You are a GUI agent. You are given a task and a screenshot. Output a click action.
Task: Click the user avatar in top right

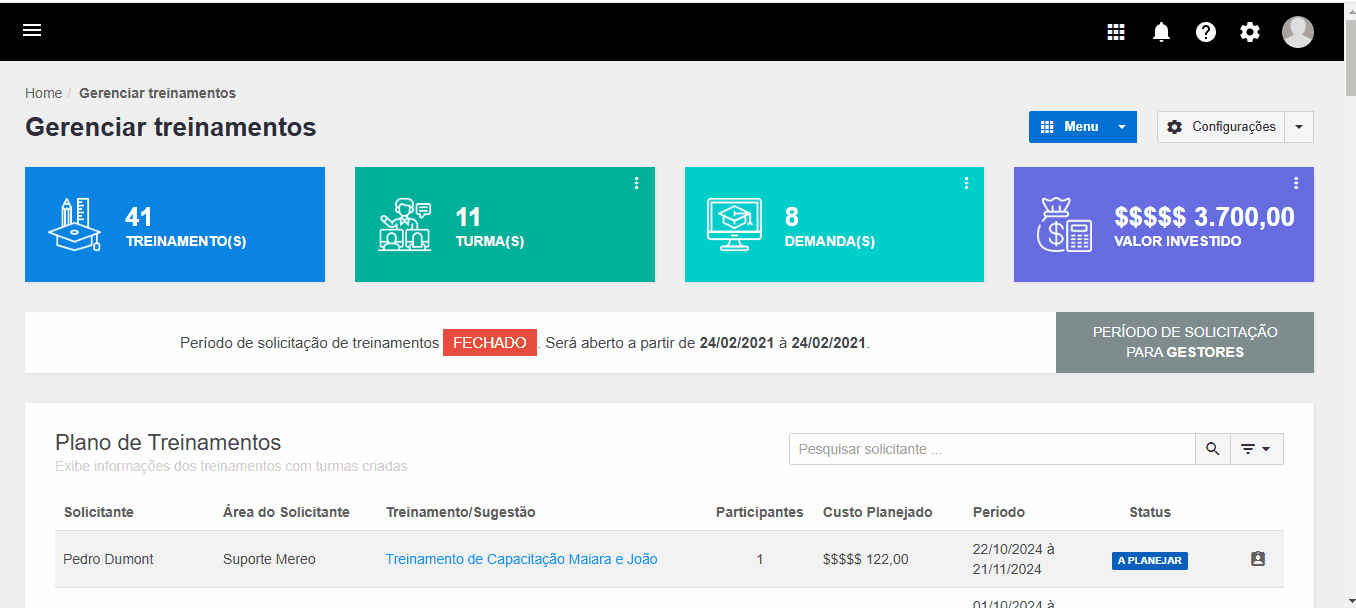(x=1297, y=31)
